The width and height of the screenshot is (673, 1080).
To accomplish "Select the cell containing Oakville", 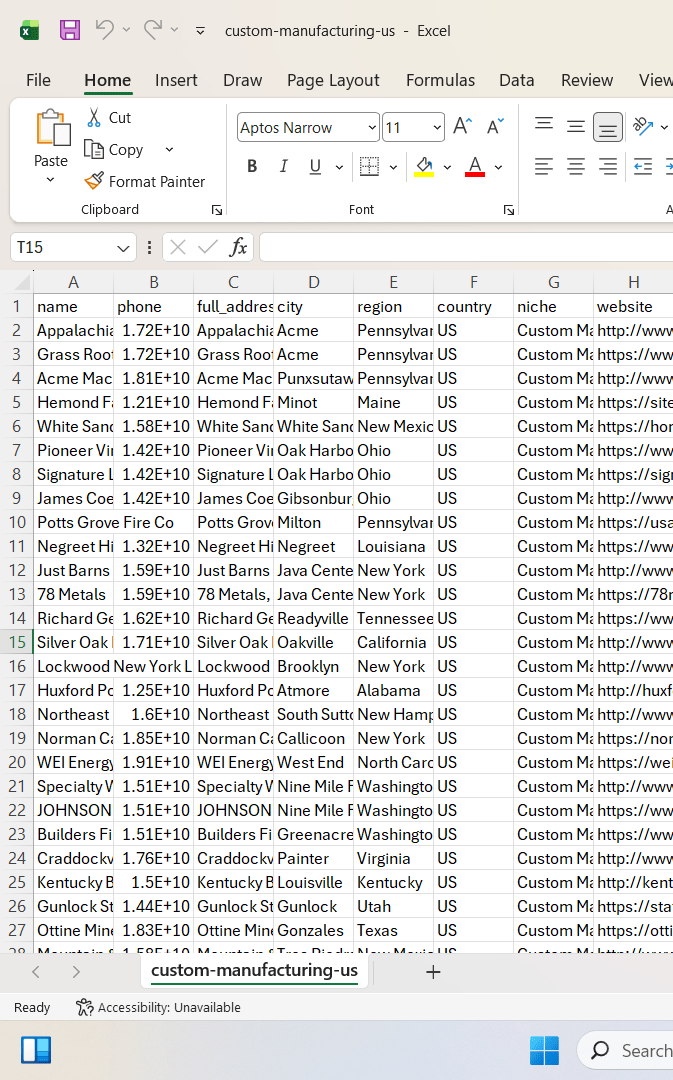I will [x=313, y=643].
